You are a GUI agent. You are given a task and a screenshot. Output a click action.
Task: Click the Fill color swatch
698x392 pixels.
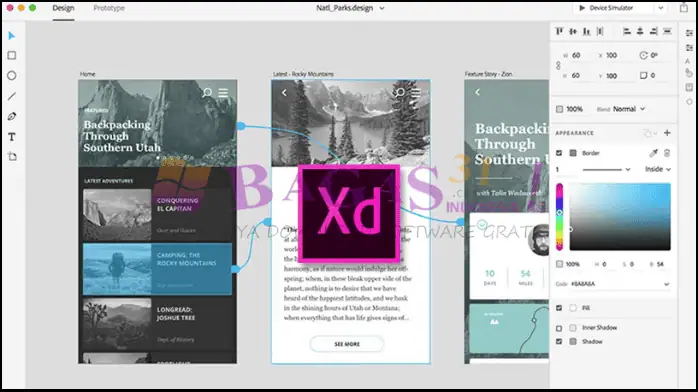573,308
